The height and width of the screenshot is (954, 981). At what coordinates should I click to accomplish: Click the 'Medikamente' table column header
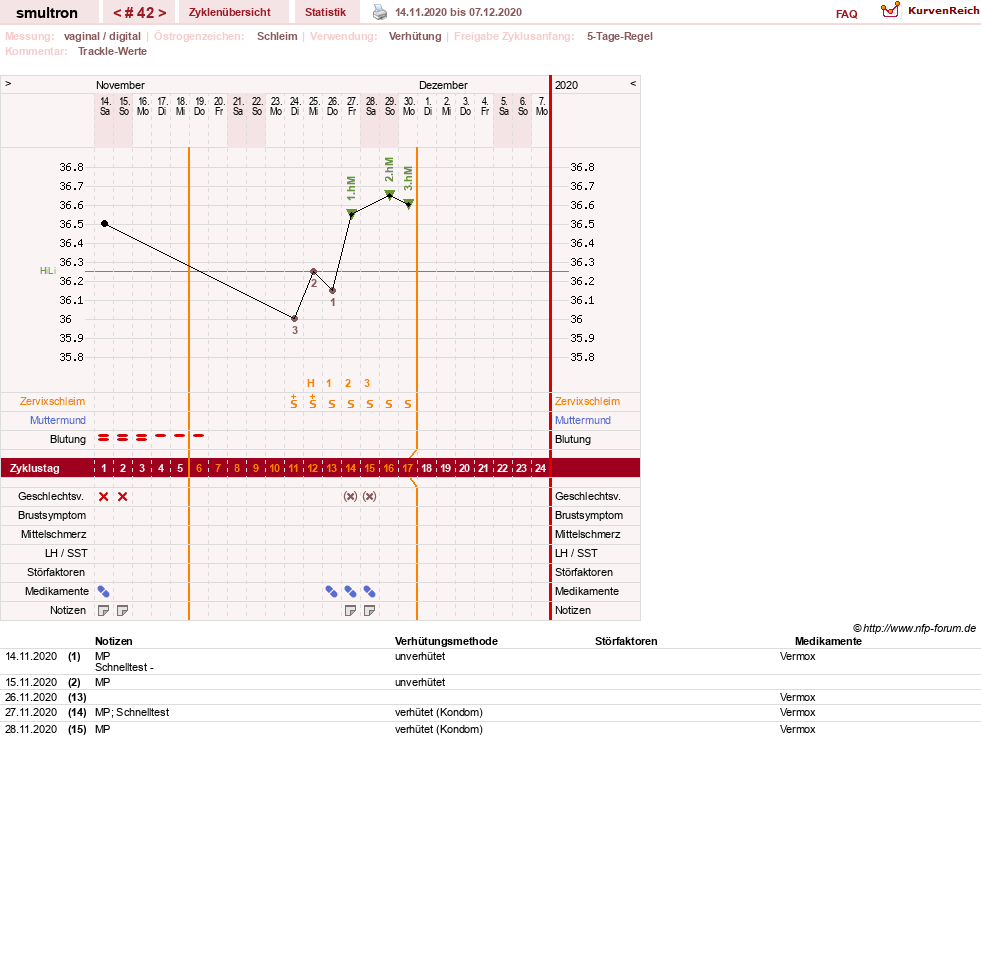pos(828,641)
